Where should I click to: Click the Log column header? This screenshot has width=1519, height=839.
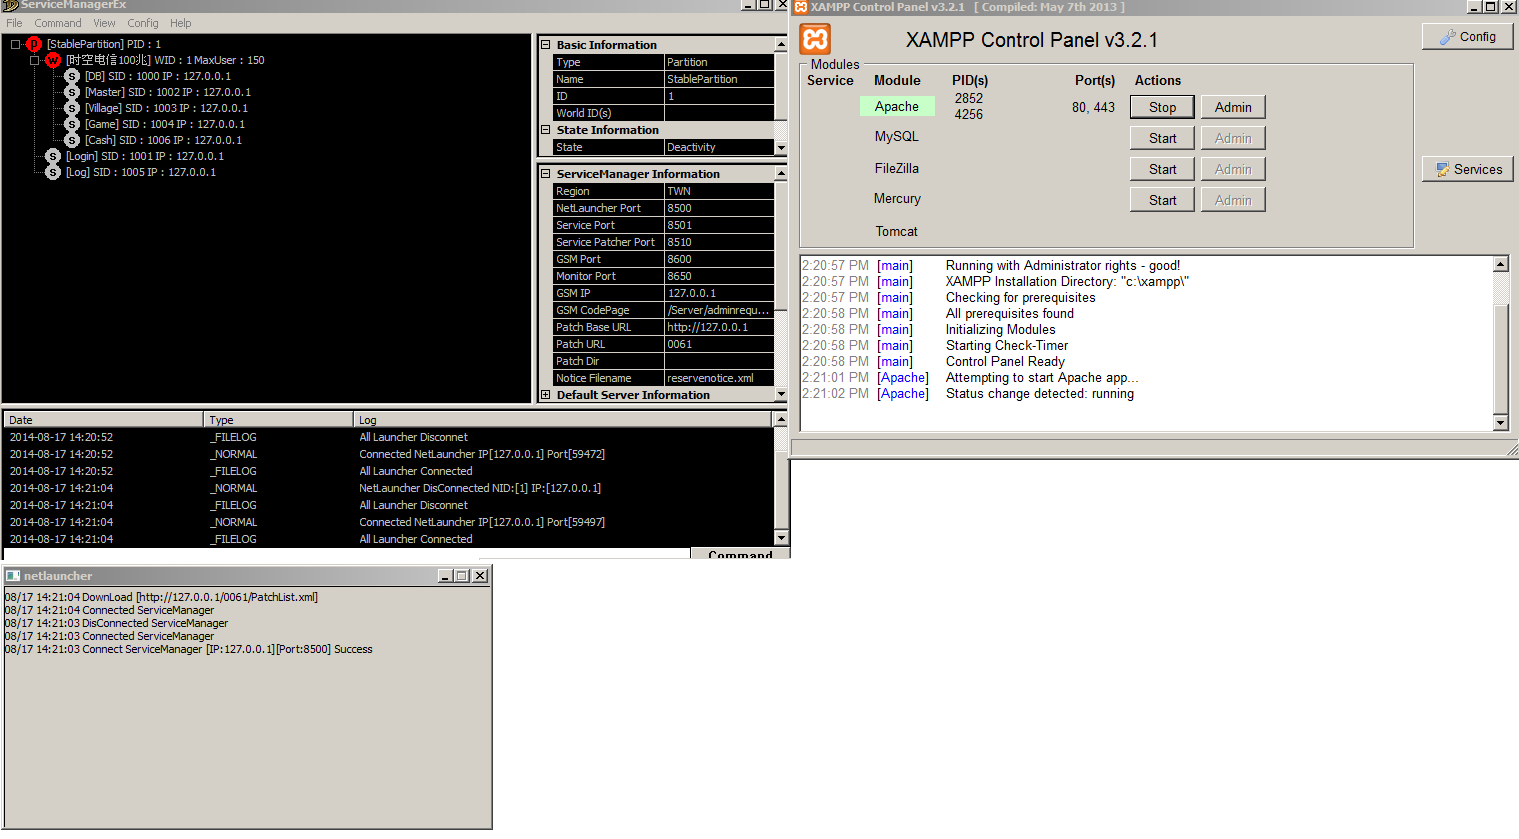tap(564, 420)
